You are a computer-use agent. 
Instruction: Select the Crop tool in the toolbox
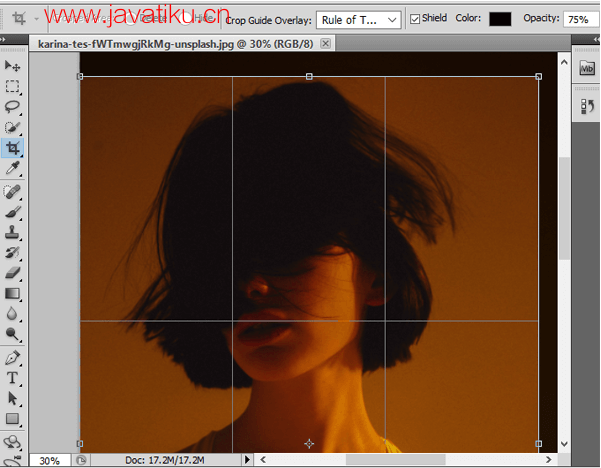[13, 148]
